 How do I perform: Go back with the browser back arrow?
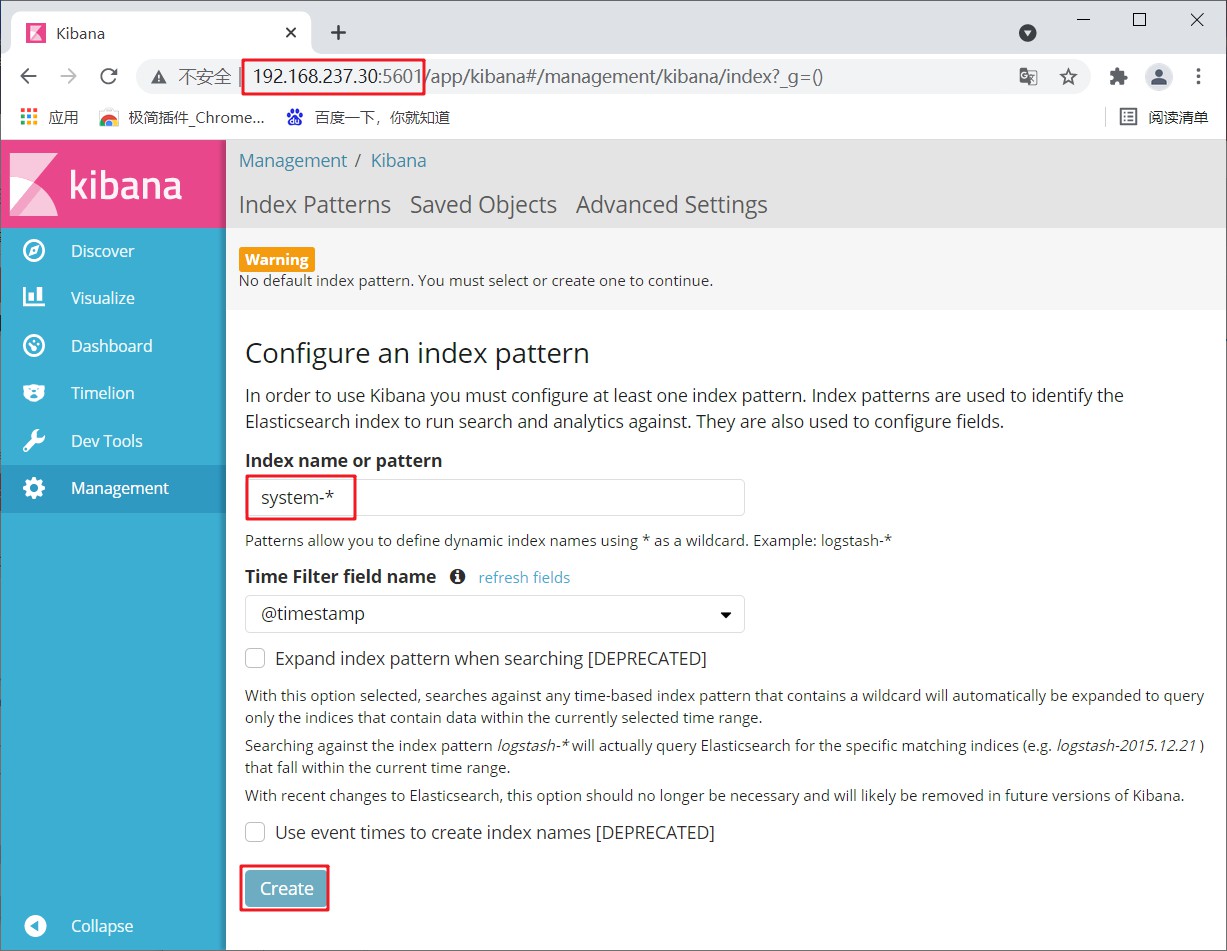point(29,76)
